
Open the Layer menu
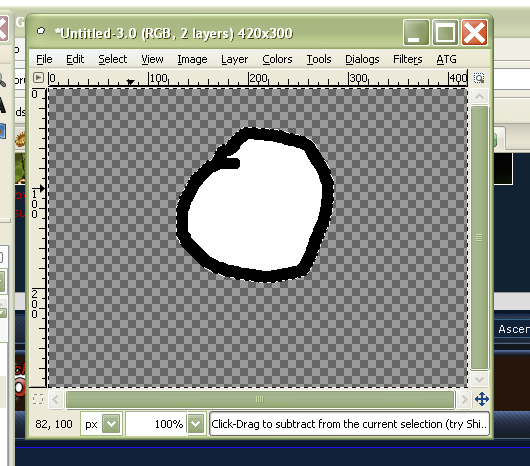pyautogui.click(x=235, y=59)
